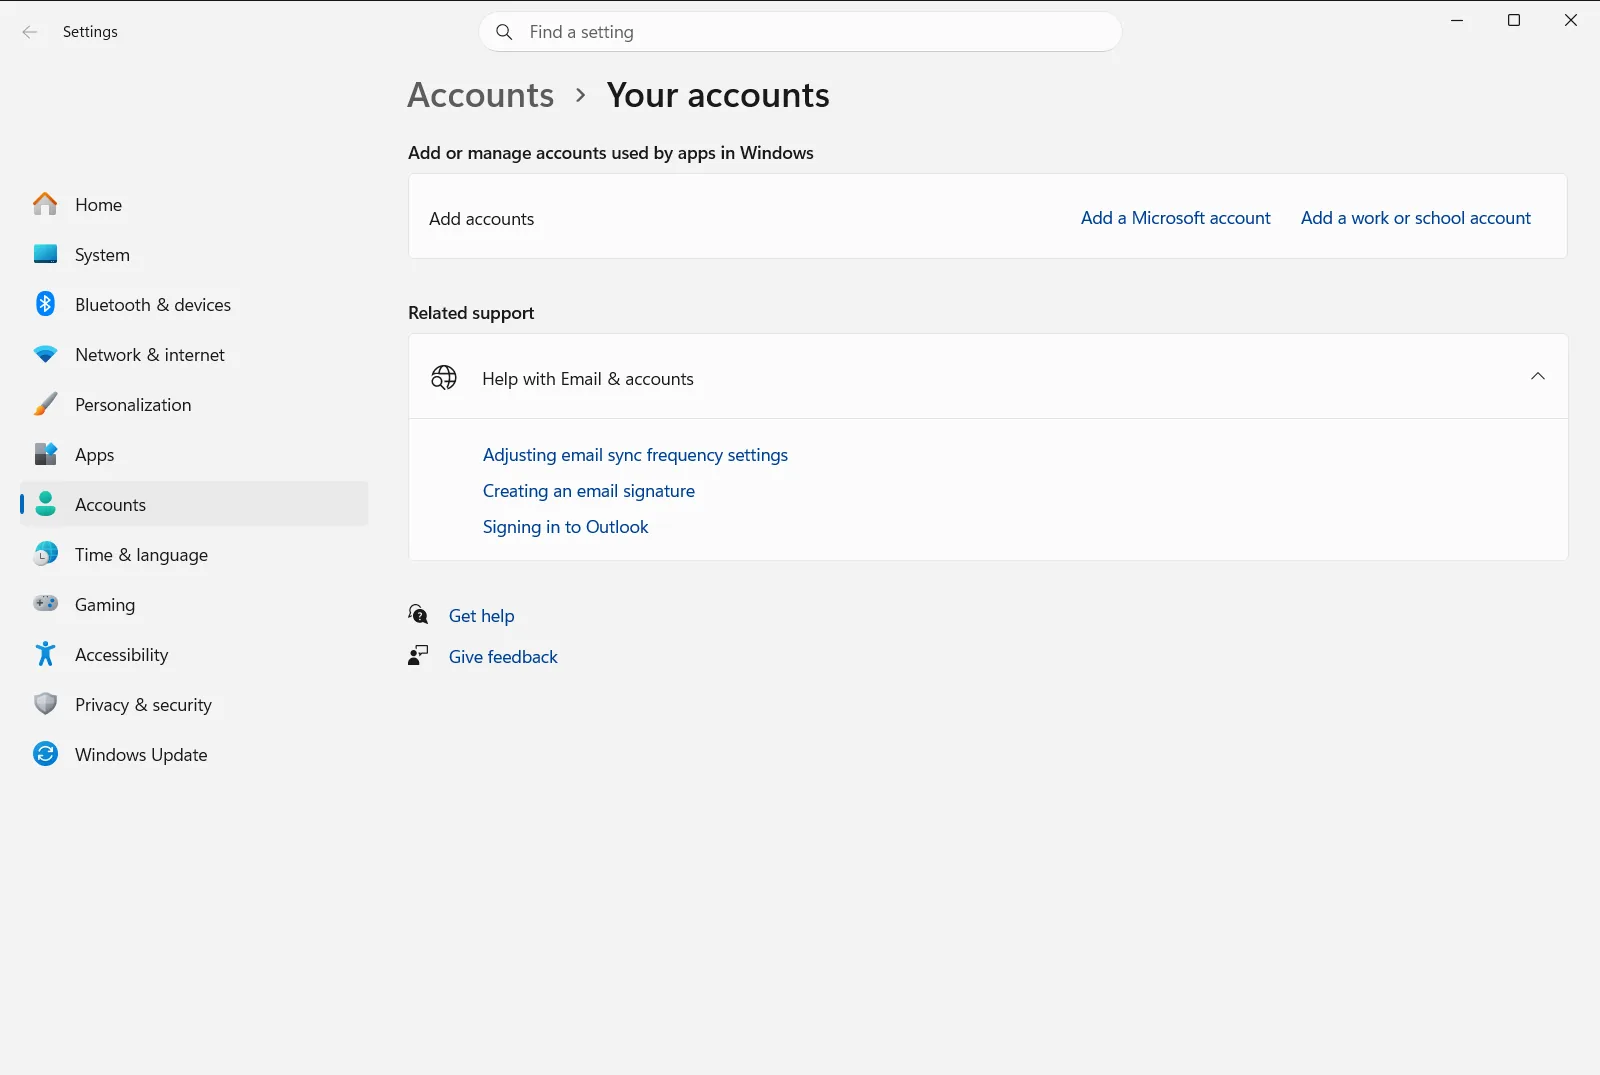Go to System settings
1600x1075 pixels.
[194, 254]
